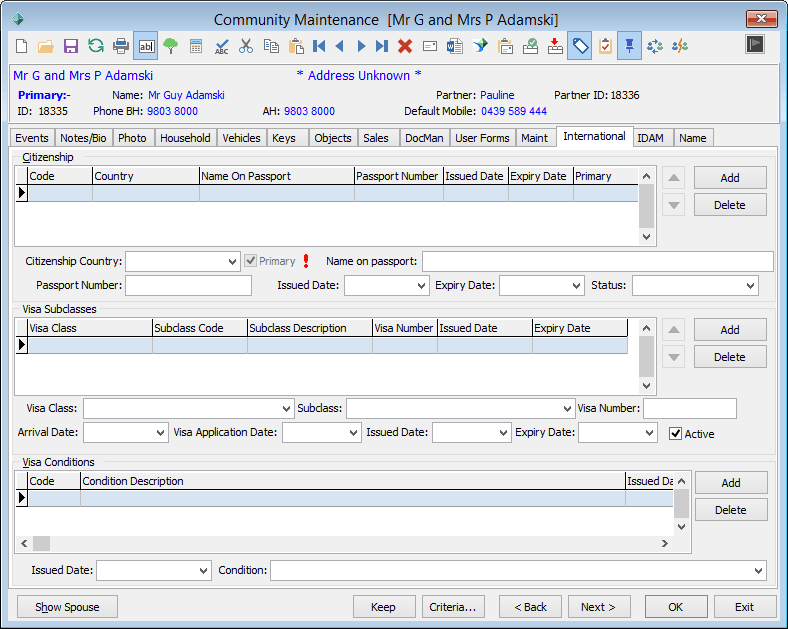This screenshot has height=629, width=788.
Task: Switch to the Vehicles tab
Action: (x=241, y=138)
